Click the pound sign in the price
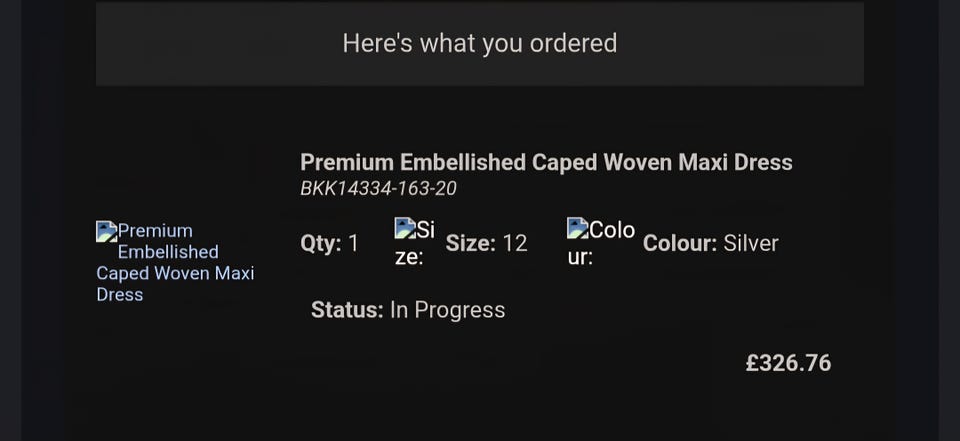This screenshot has width=960, height=441. (752, 363)
